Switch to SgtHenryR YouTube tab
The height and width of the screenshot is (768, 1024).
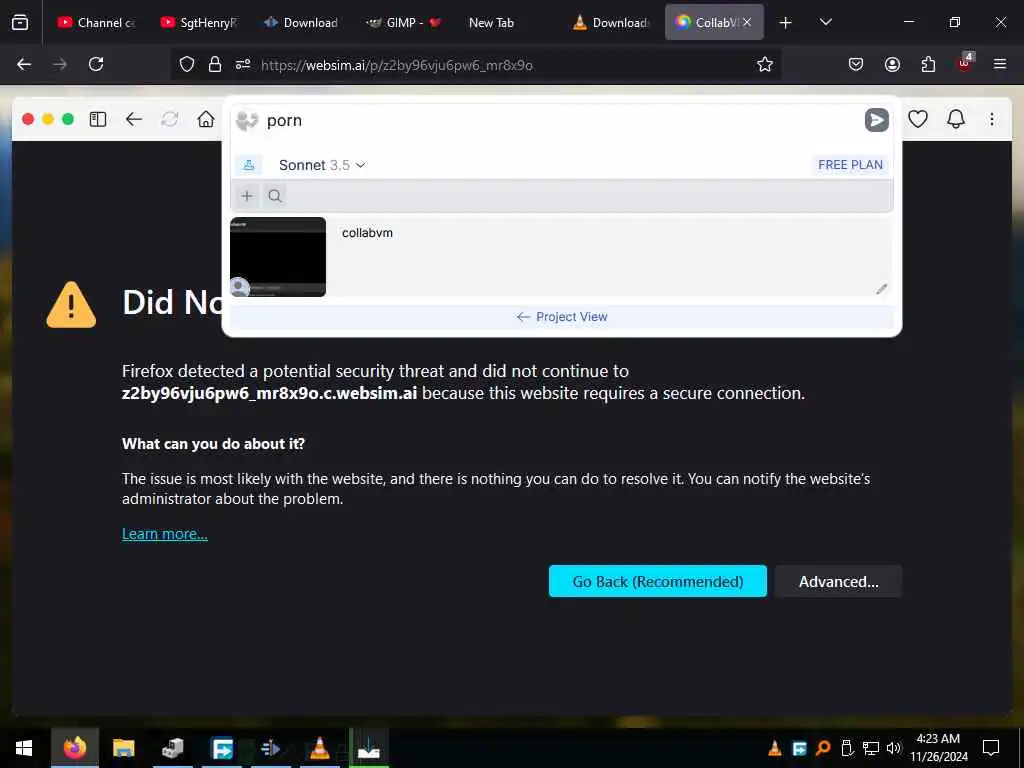[199, 22]
